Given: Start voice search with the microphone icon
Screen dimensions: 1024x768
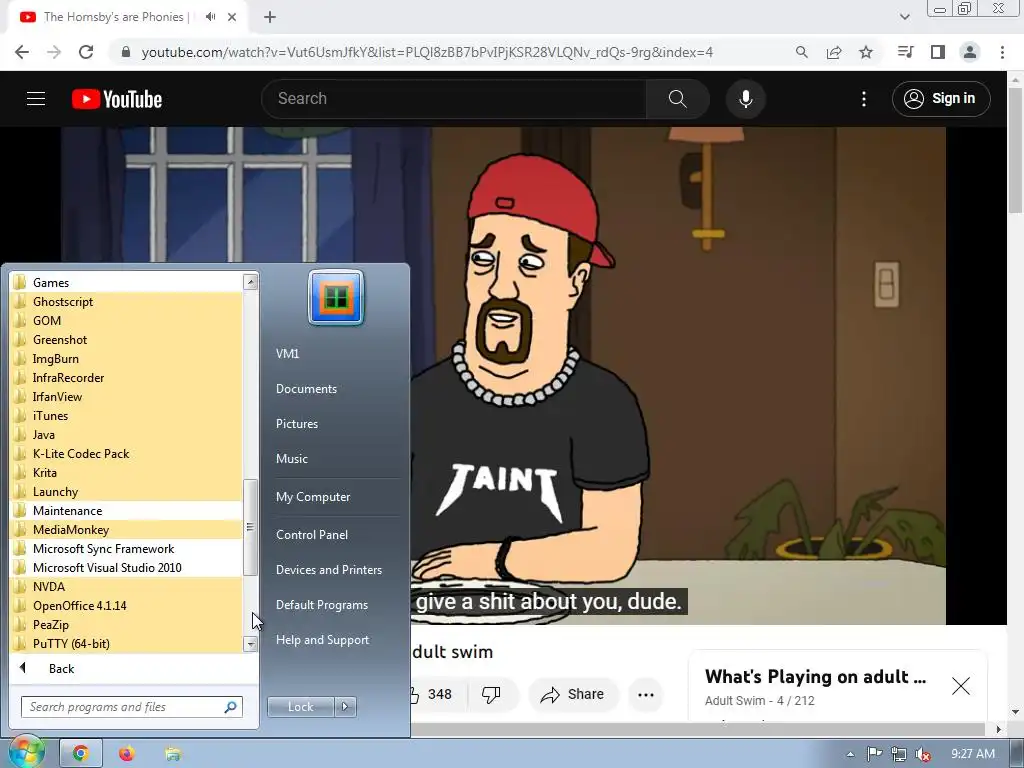Looking at the screenshot, I should (x=746, y=99).
